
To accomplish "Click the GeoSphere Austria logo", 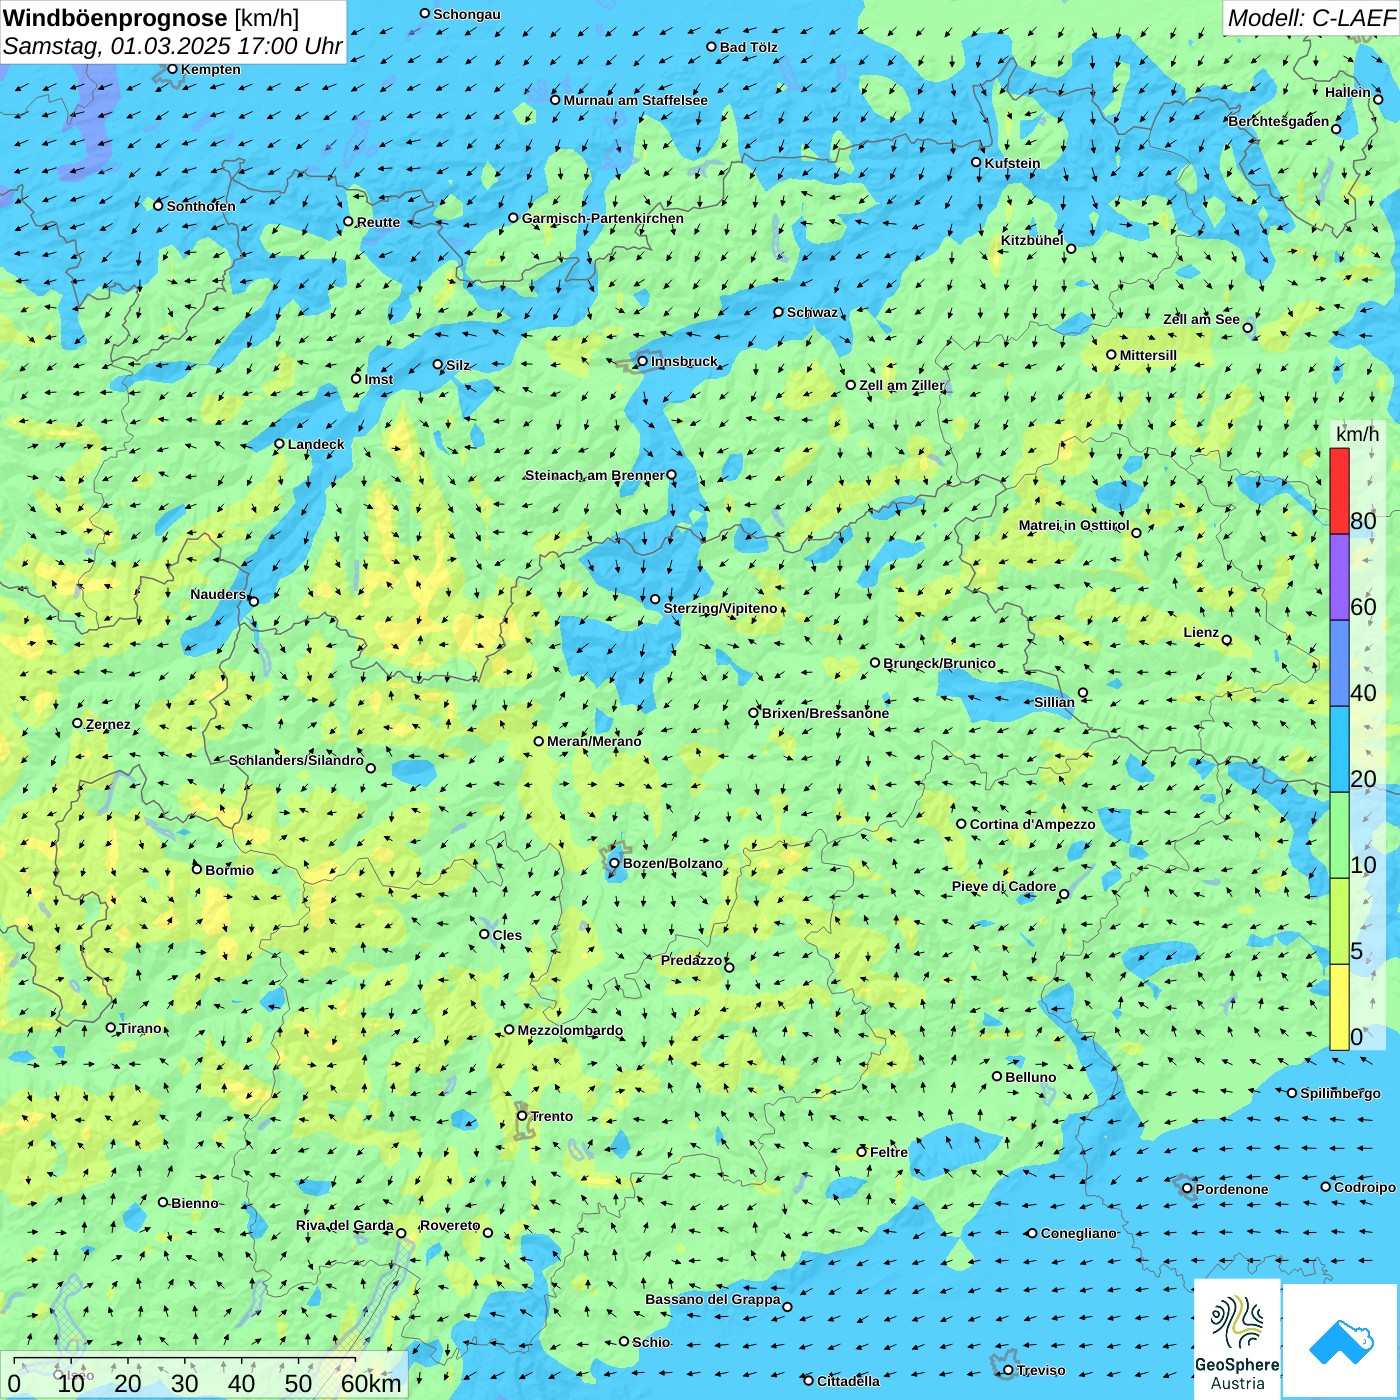I will pos(1237,1340).
